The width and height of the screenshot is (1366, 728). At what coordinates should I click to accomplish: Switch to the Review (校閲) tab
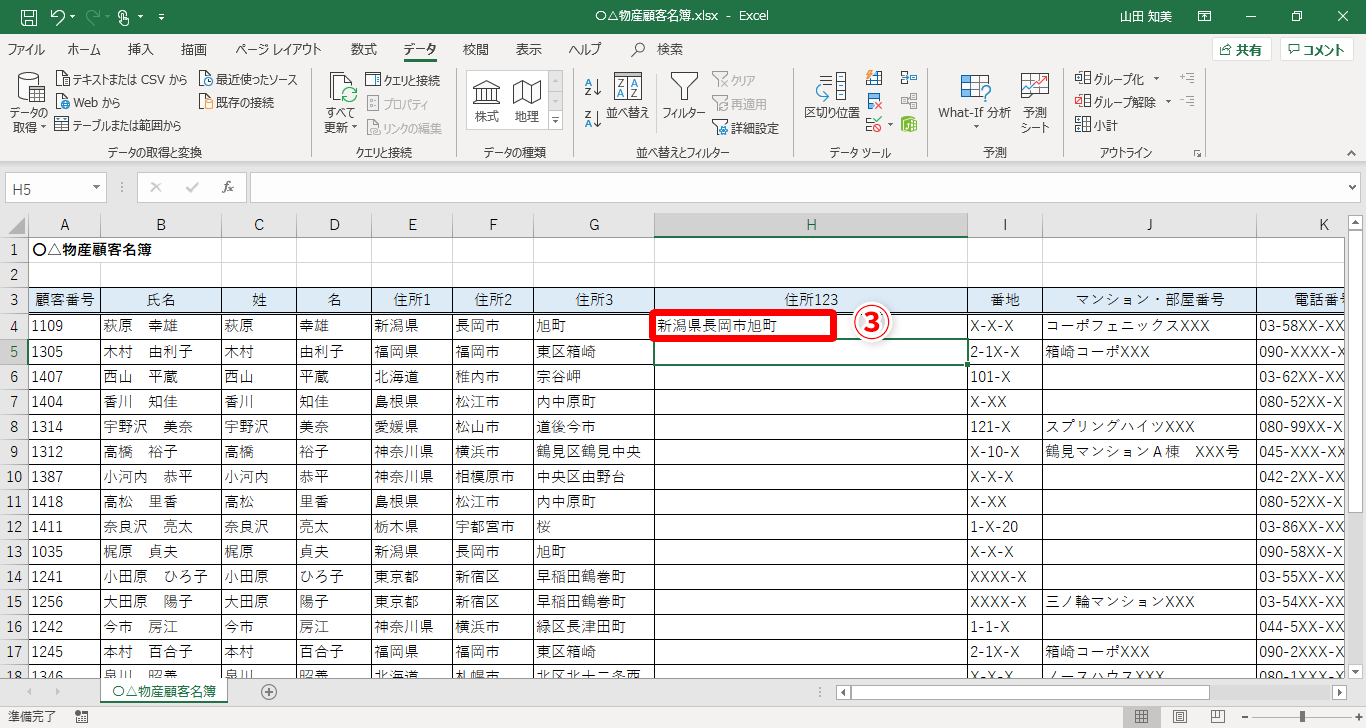pyautogui.click(x=476, y=49)
